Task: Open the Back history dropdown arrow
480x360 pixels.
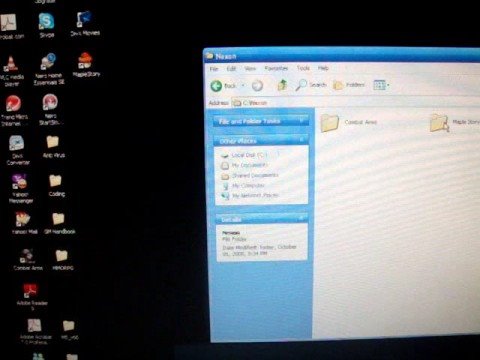Action: (x=243, y=86)
